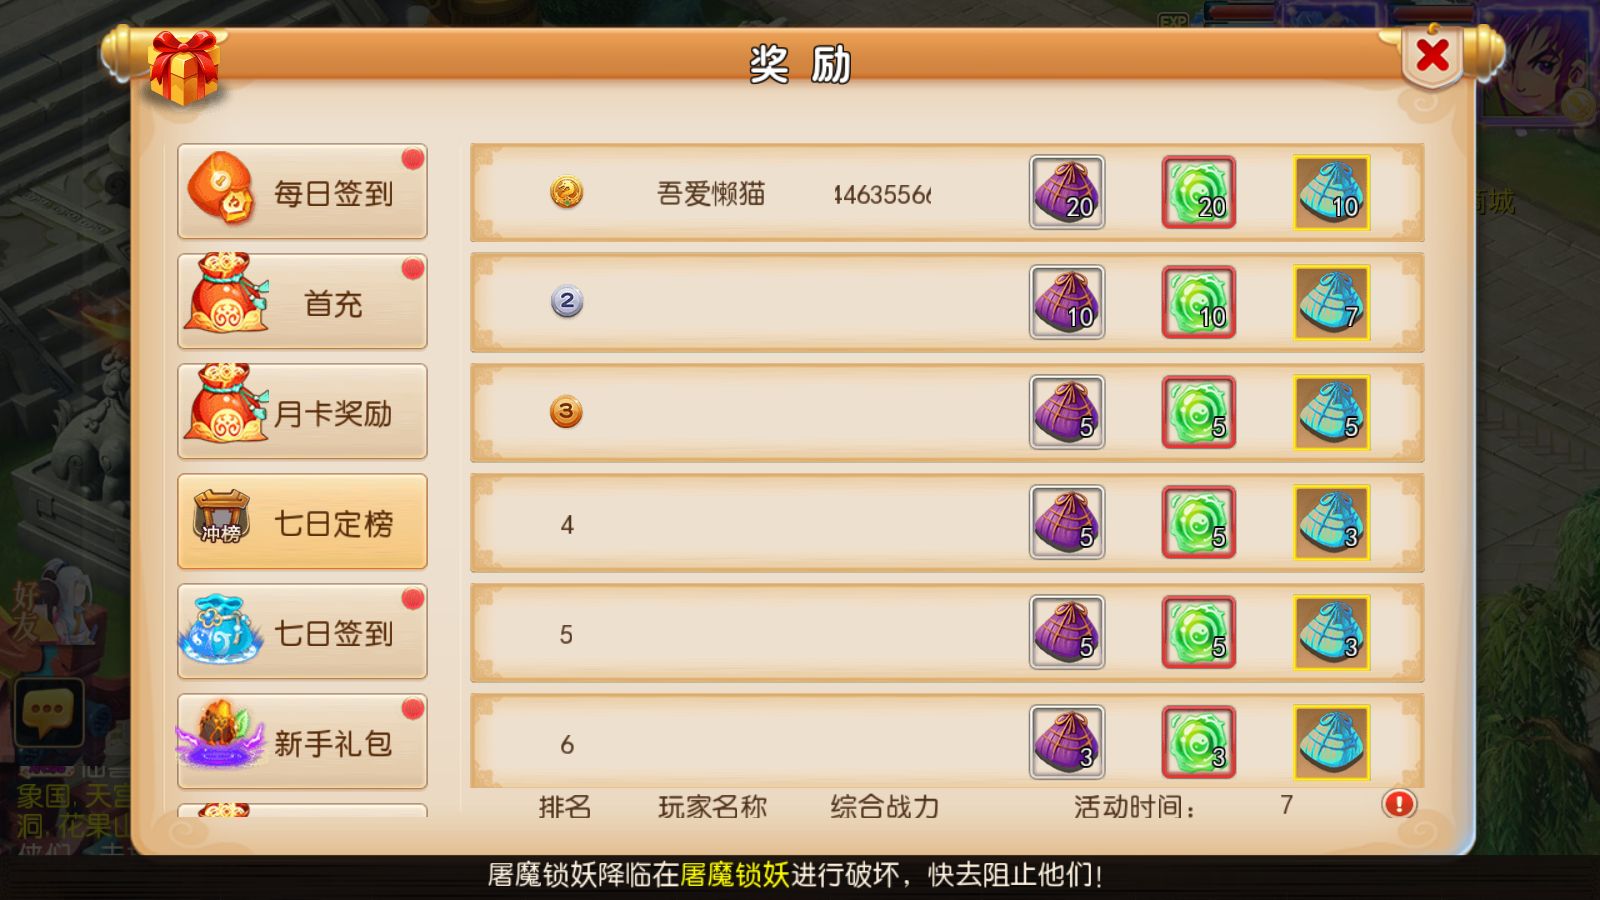This screenshot has height=900, width=1600.
Task: Open the 月卡奖励 monthly card tab
Action: click(302, 412)
